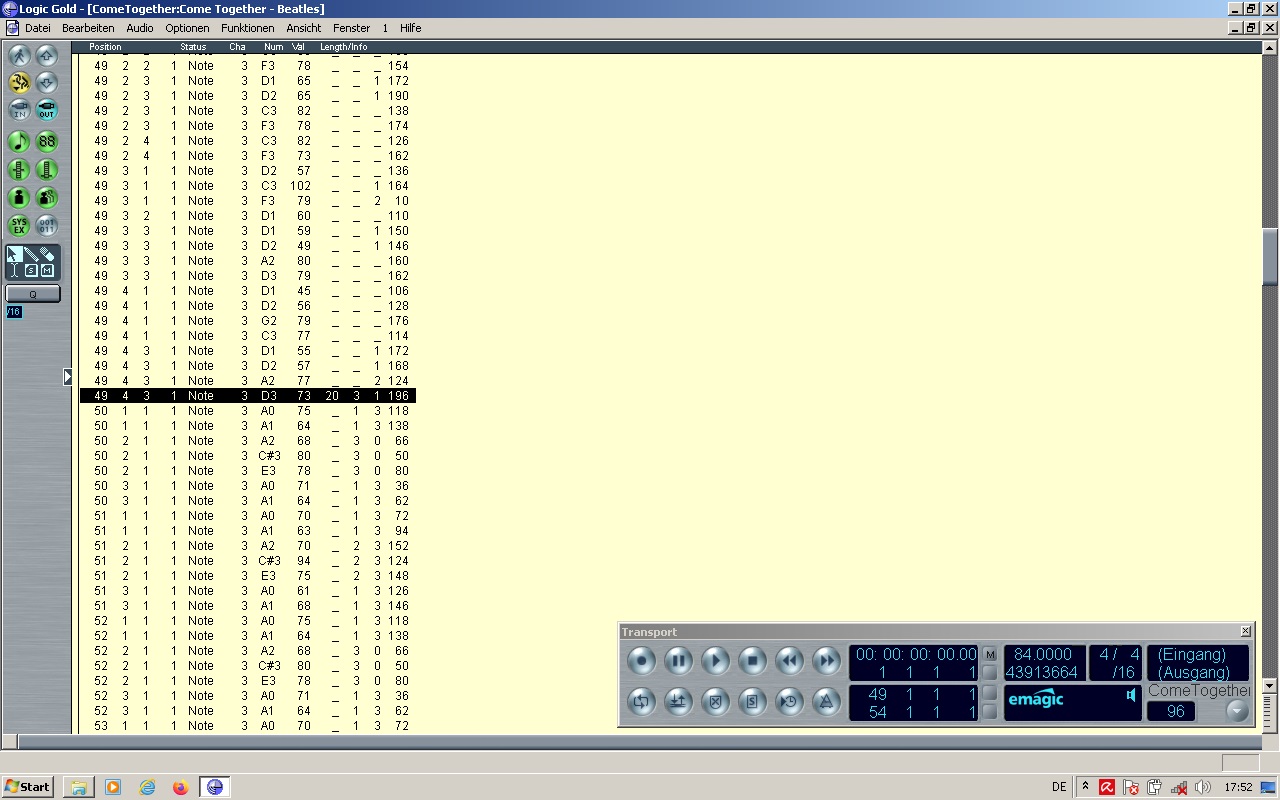Click the Play button in Transport
This screenshot has height=800, width=1280.
click(715, 660)
